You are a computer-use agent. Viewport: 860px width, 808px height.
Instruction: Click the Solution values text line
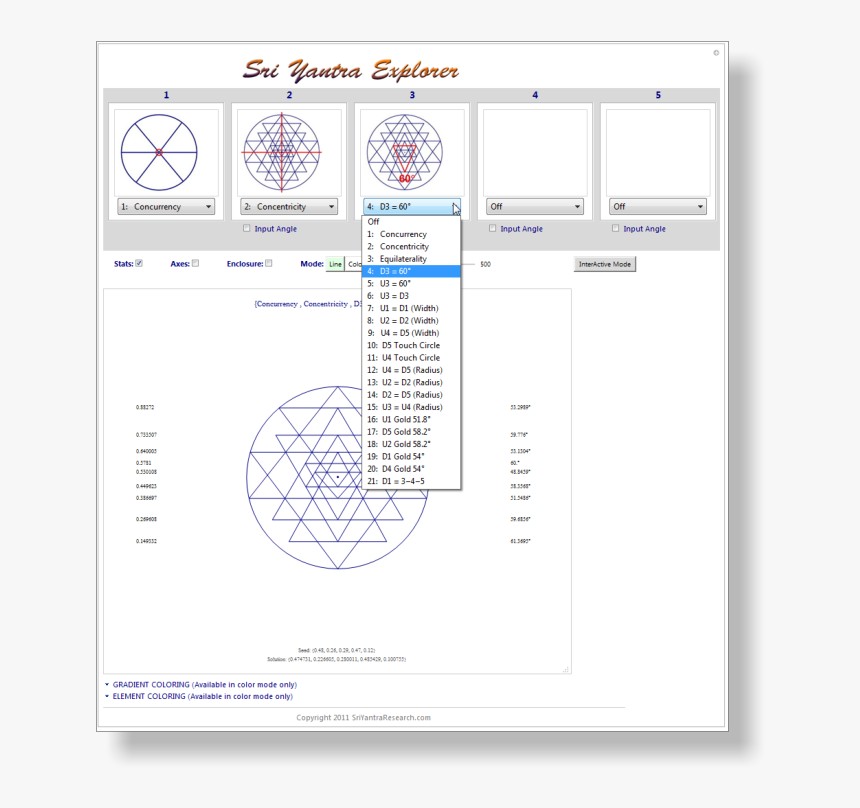pyautogui.click(x=336, y=659)
